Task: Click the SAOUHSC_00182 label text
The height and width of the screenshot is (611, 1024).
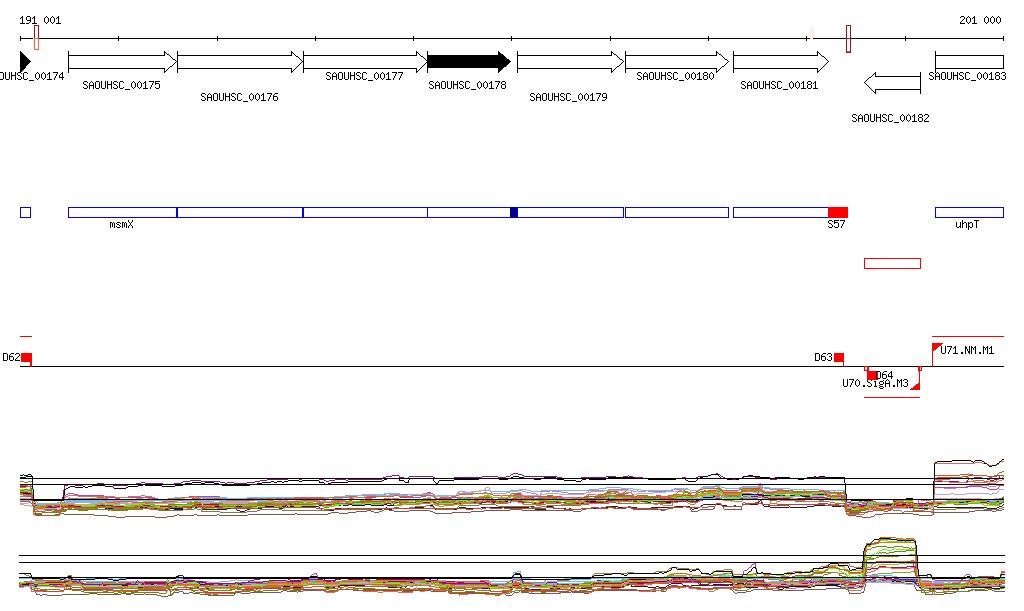Action: tap(890, 118)
